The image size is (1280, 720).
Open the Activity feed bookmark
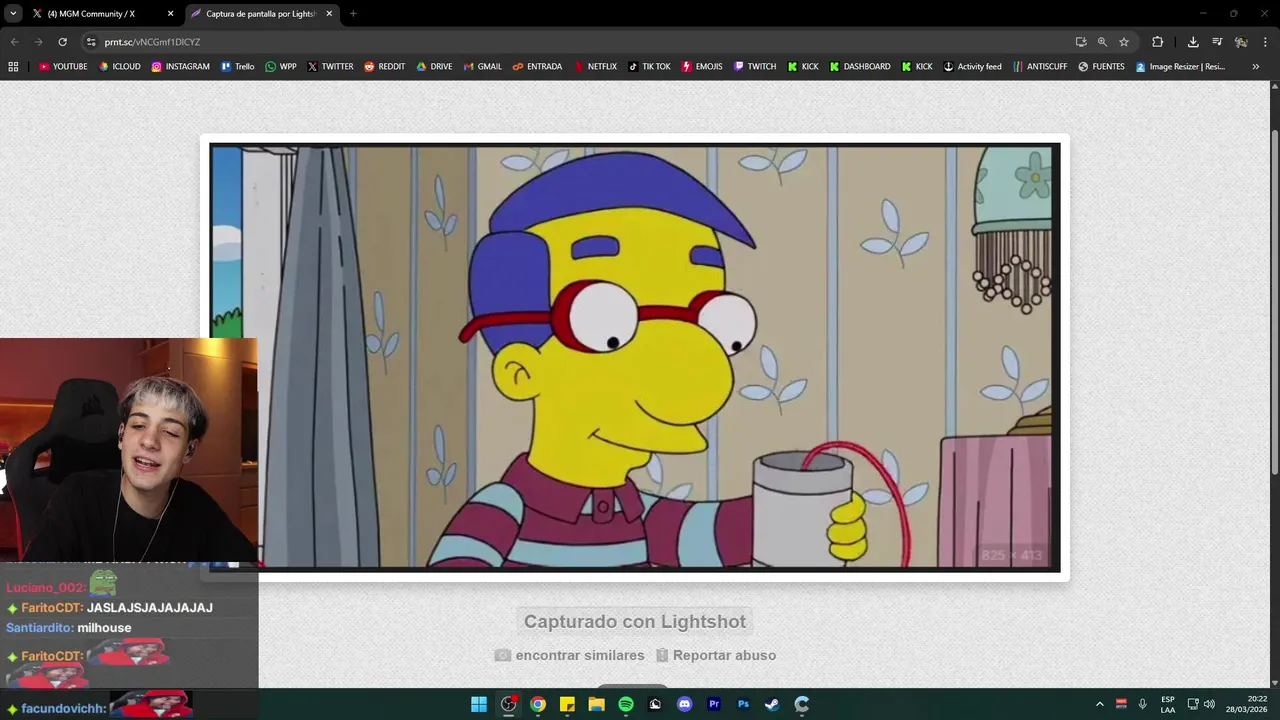pyautogui.click(x=972, y=67)
